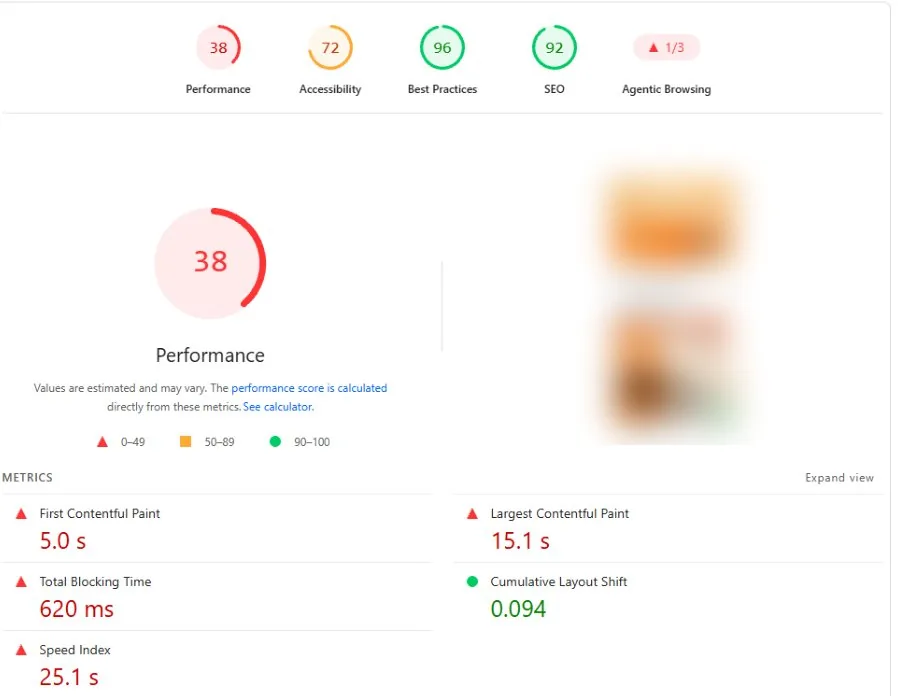Click the green circle beside Cumulative Layout Shift
This screenshot has height=696, width=898.
coord(472,582)
